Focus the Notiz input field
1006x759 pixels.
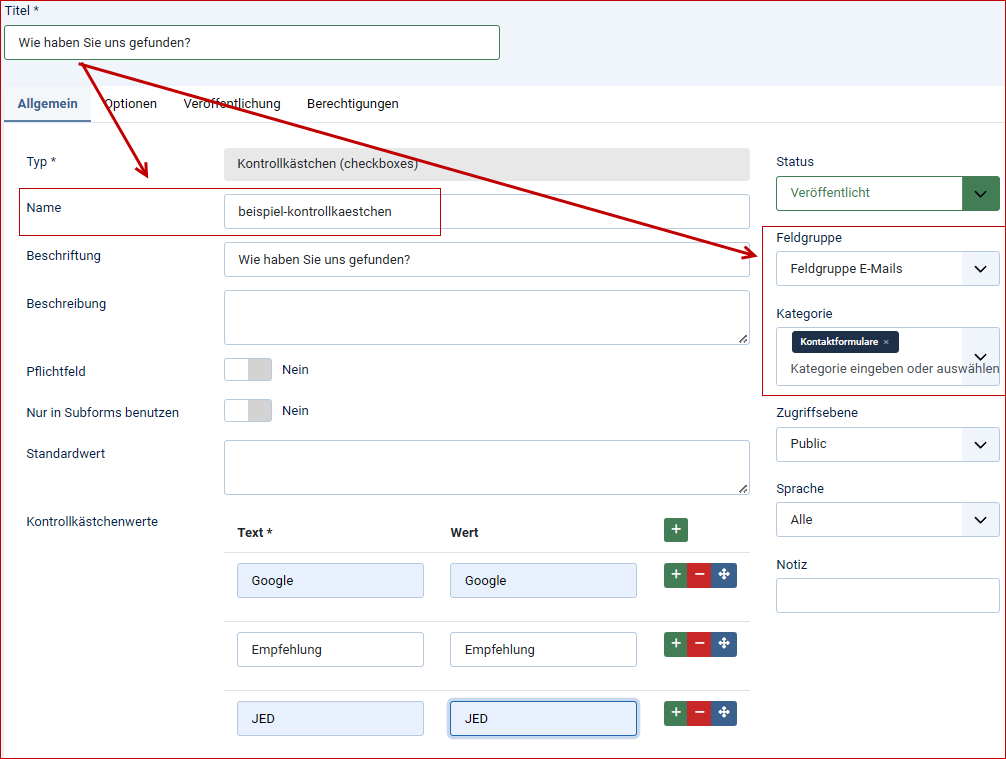point(887,596)
